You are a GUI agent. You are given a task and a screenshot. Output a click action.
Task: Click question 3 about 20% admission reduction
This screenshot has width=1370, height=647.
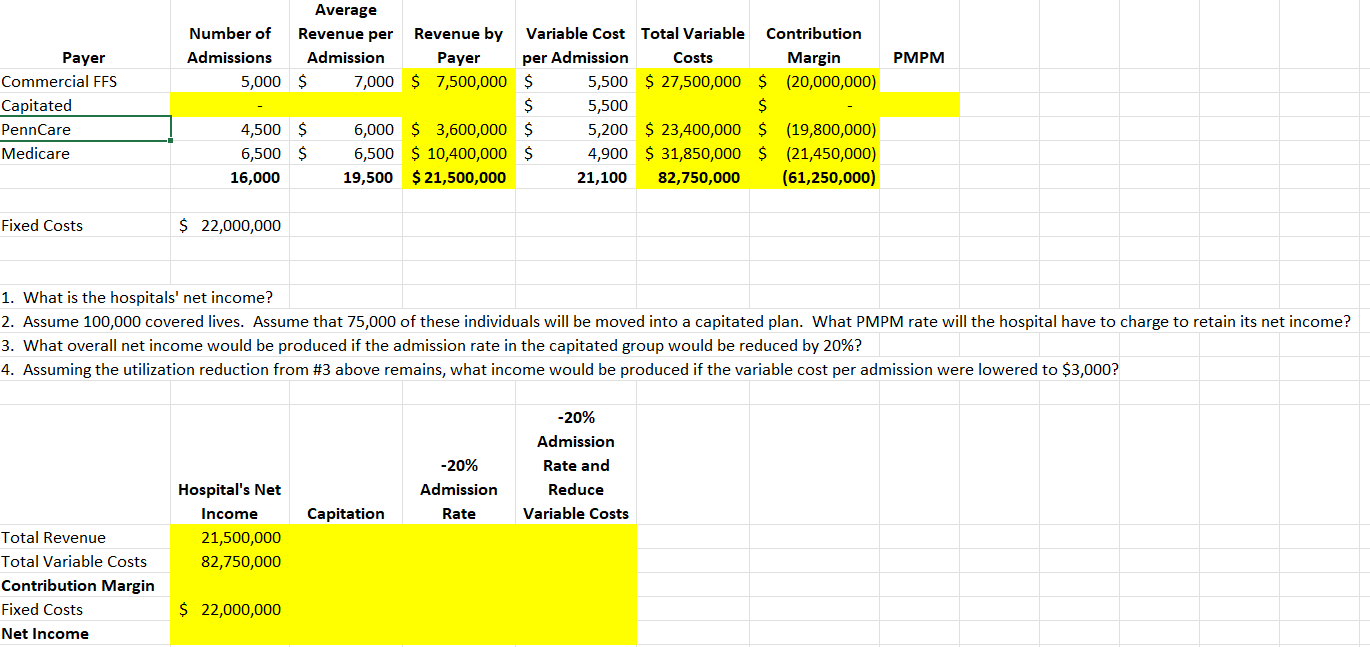(x=432, y=345)
